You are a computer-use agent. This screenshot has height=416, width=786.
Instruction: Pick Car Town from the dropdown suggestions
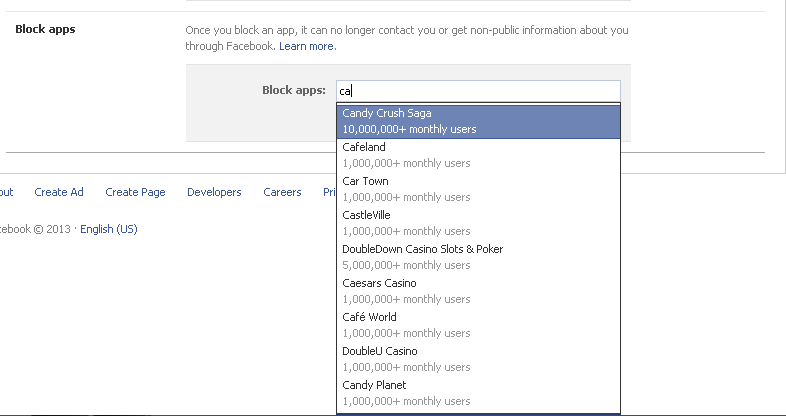point(478,189)
